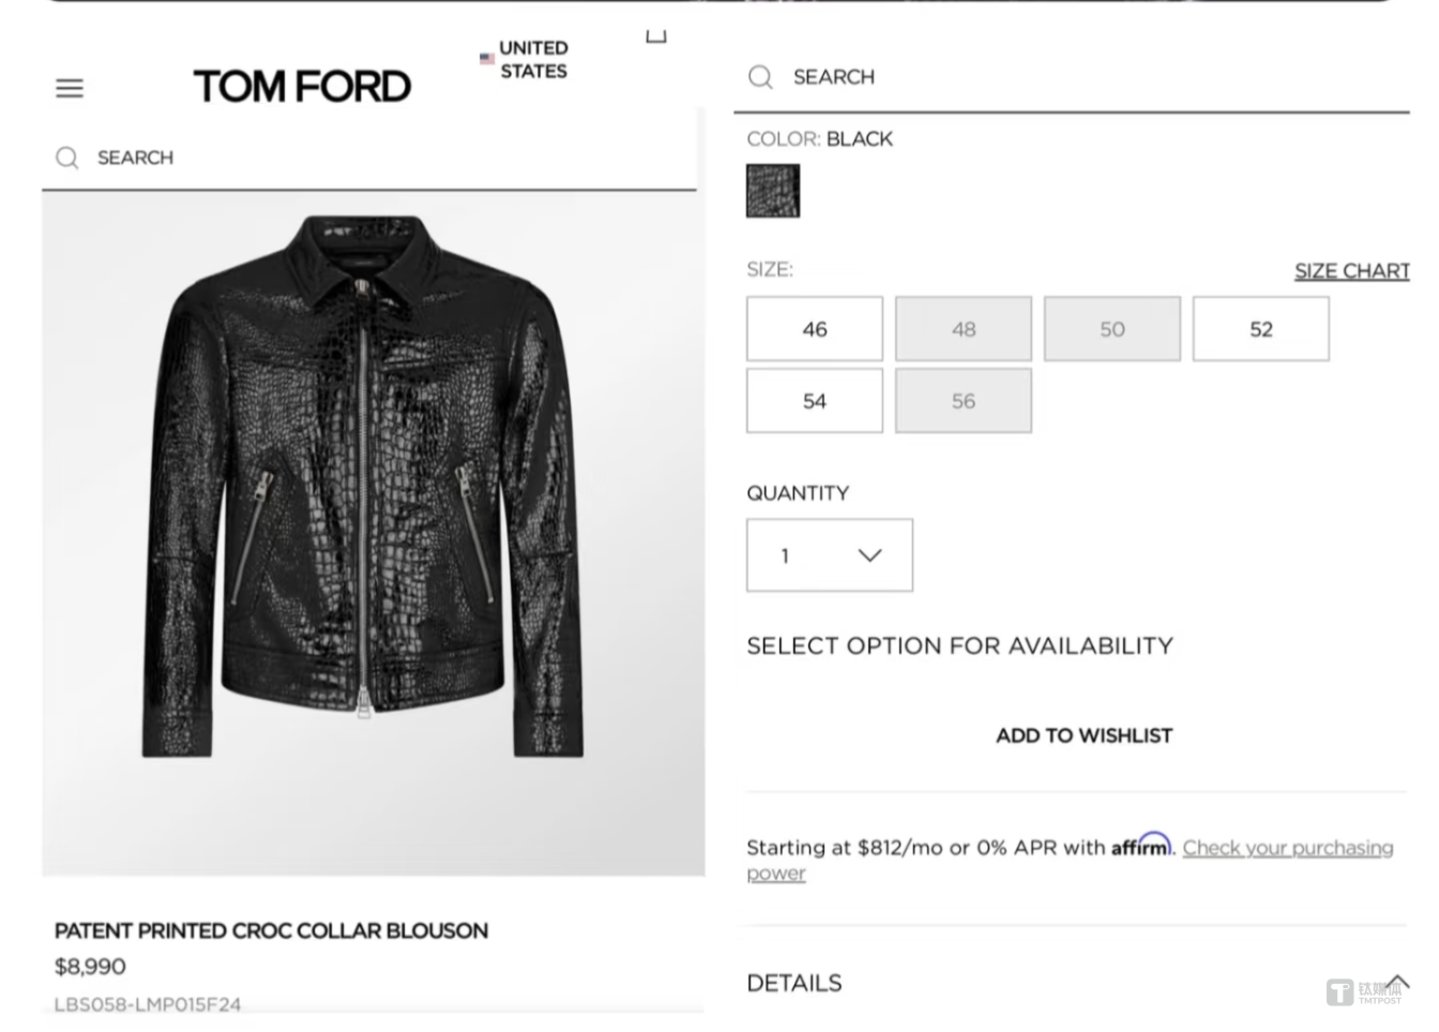1439x1032 pixels.
Task: Open the Size Chart link
Action: (1351, 271)
